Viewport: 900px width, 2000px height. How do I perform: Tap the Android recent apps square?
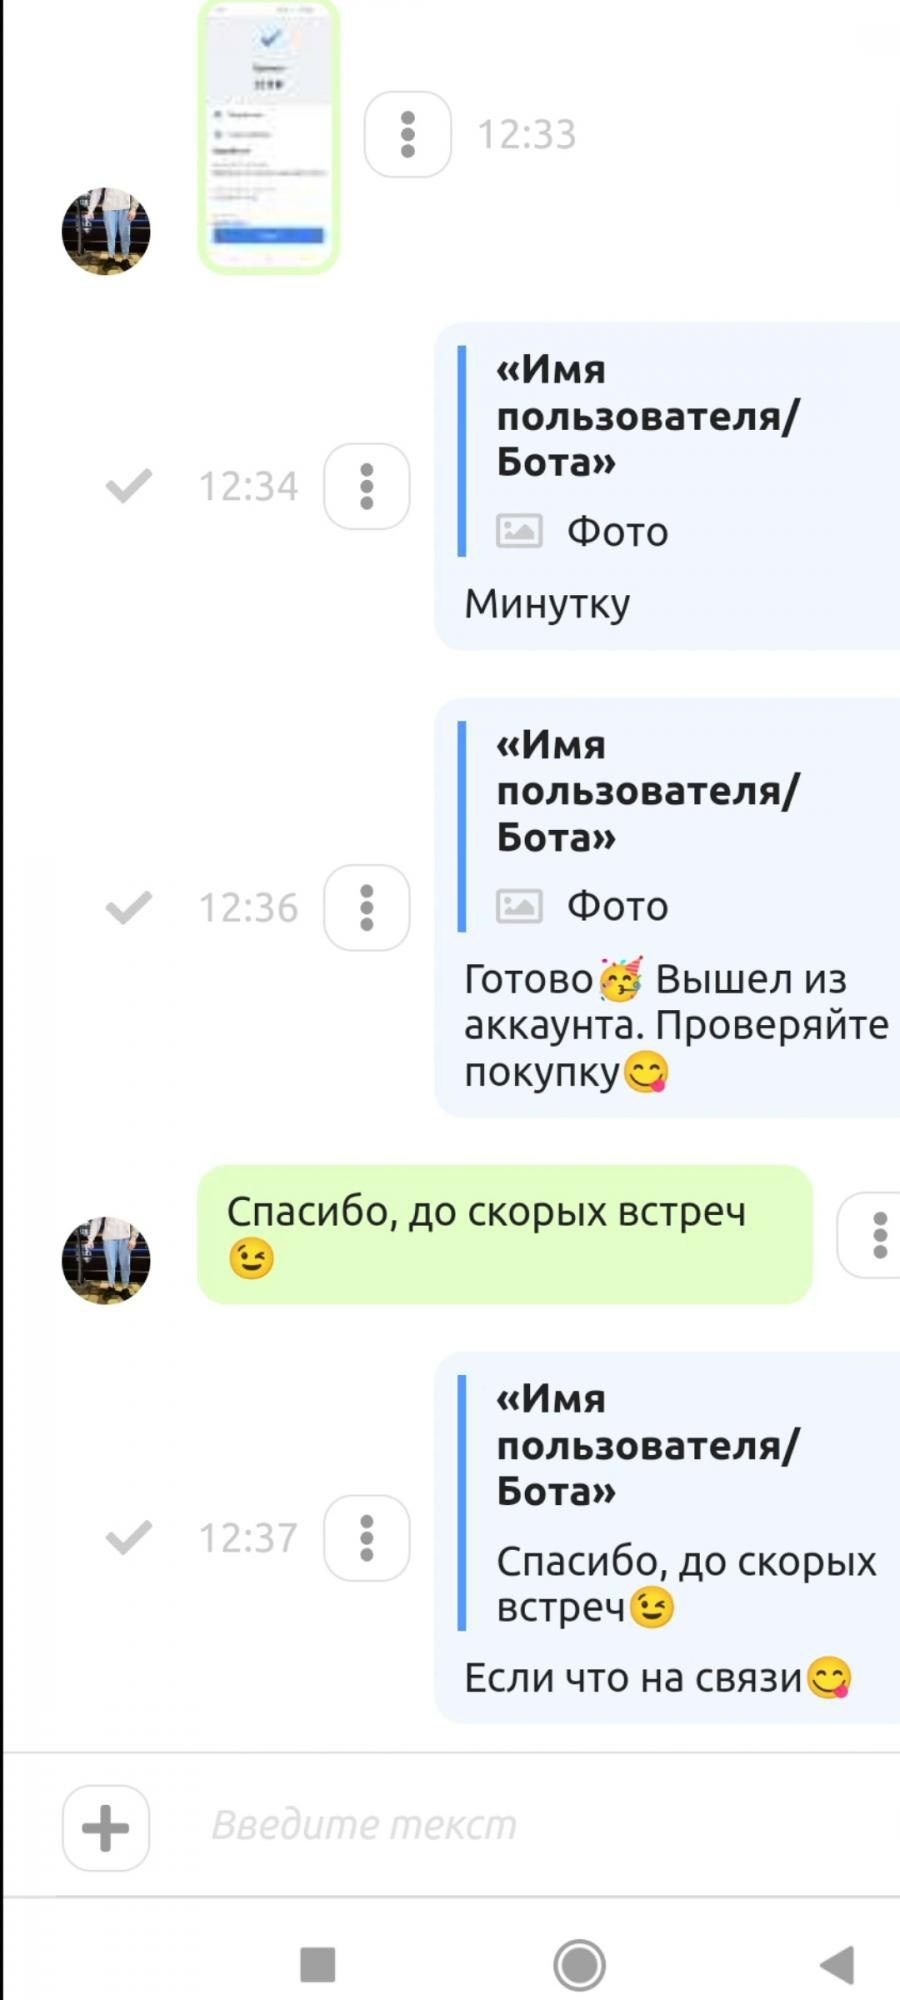click(318, 1965)
